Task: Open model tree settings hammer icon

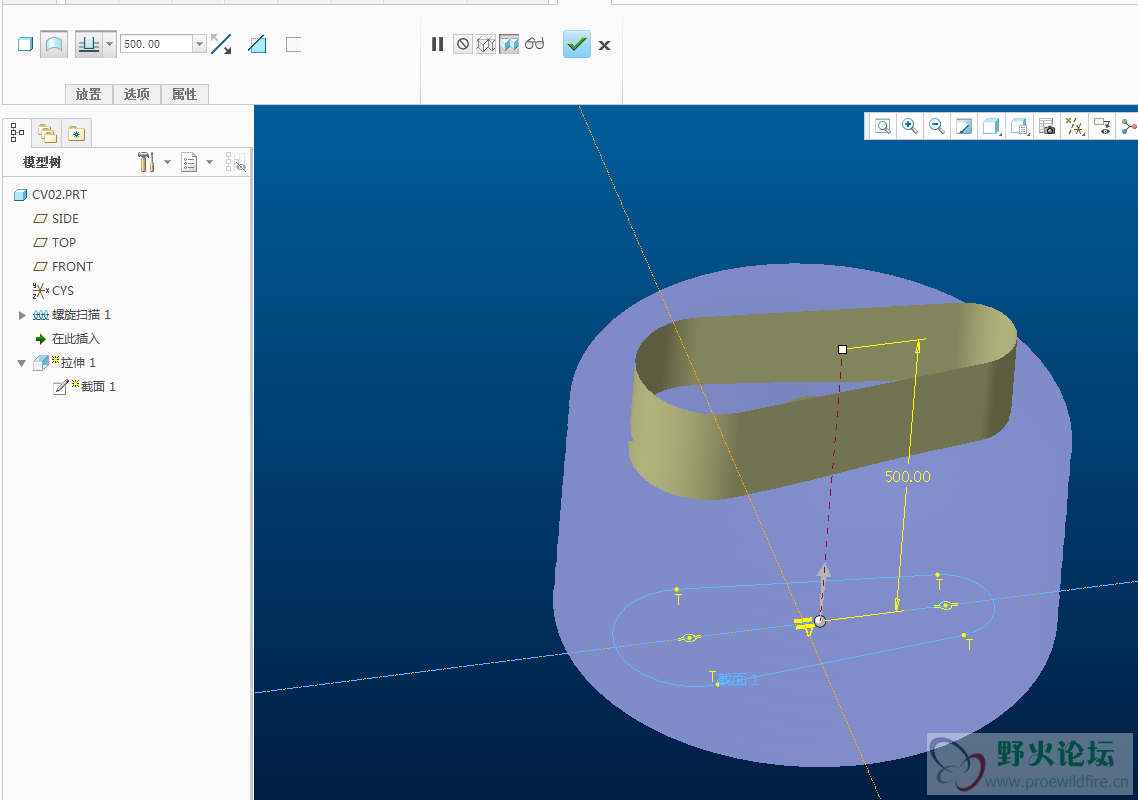Action: (147, 162)
